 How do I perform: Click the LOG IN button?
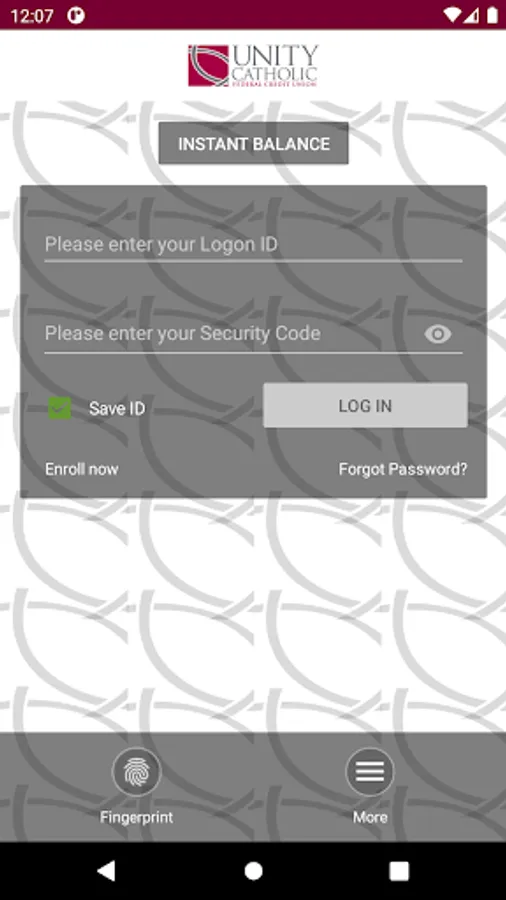pyautogui.click(x=365, y=405)
